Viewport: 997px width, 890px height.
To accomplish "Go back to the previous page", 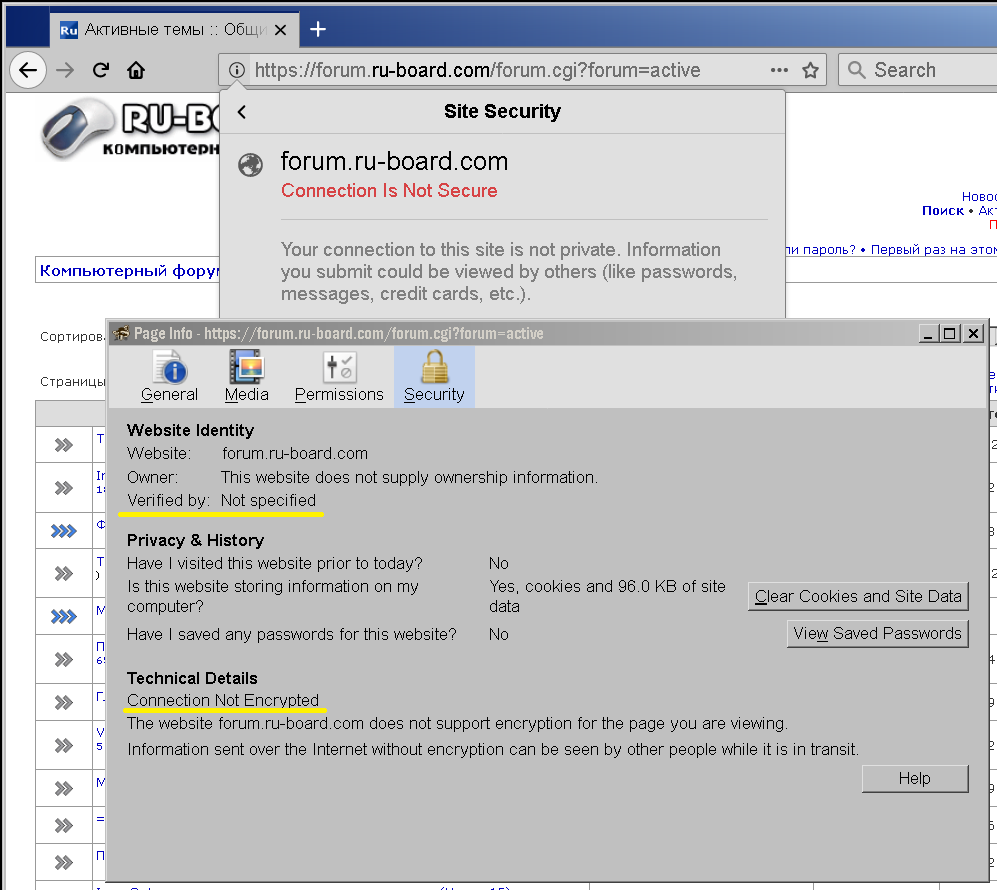I will (x=28, y=70).
